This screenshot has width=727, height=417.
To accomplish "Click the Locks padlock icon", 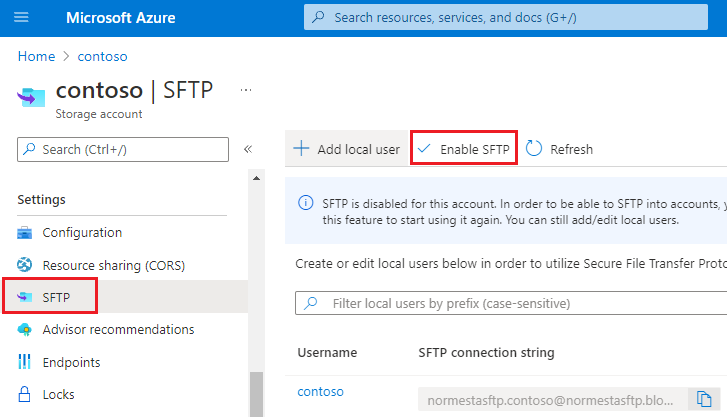I will [x=25, y=394].
